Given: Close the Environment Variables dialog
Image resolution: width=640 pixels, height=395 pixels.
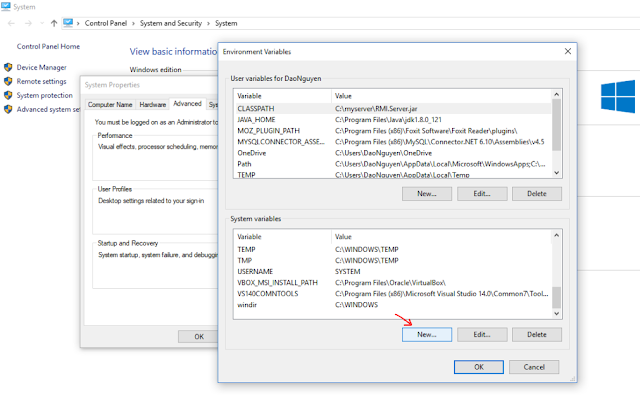Looking at the screenshot, I should tap(568, 51).
